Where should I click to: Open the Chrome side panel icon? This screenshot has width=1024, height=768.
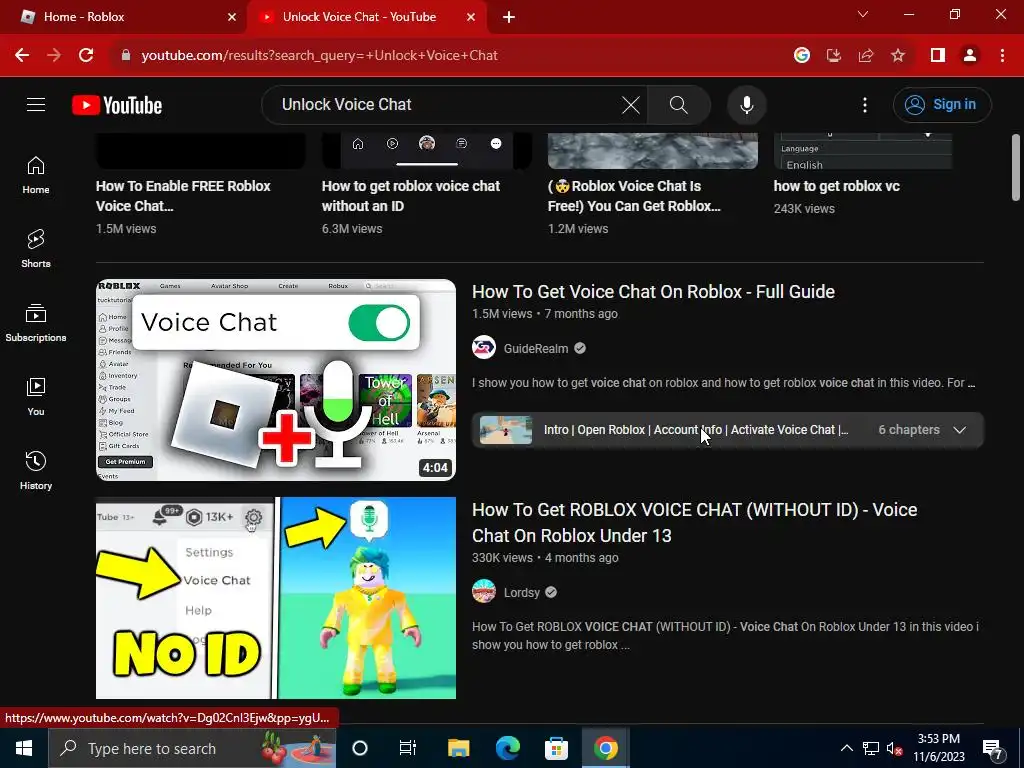tap(938, 56)
